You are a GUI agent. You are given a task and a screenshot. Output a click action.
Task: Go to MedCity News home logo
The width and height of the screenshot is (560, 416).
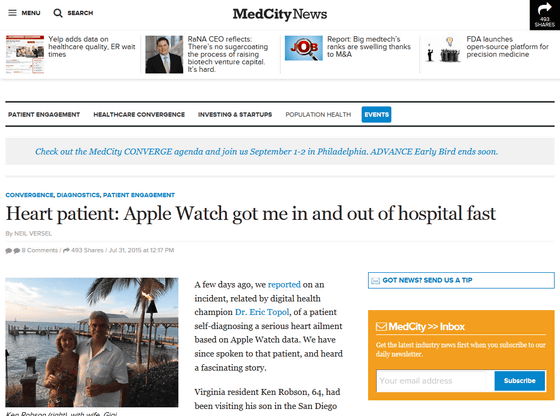point(280,14)
